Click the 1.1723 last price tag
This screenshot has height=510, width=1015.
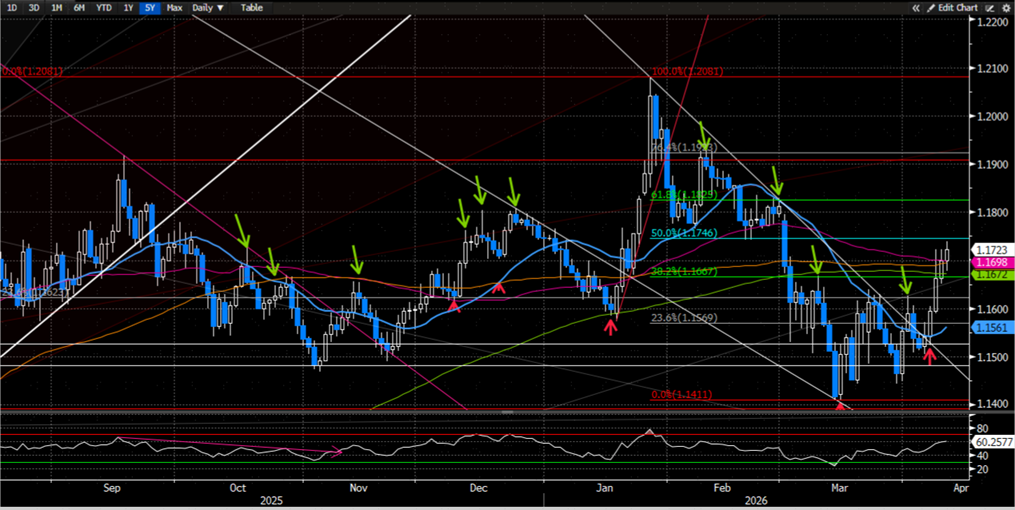click(x=991, y=249)
